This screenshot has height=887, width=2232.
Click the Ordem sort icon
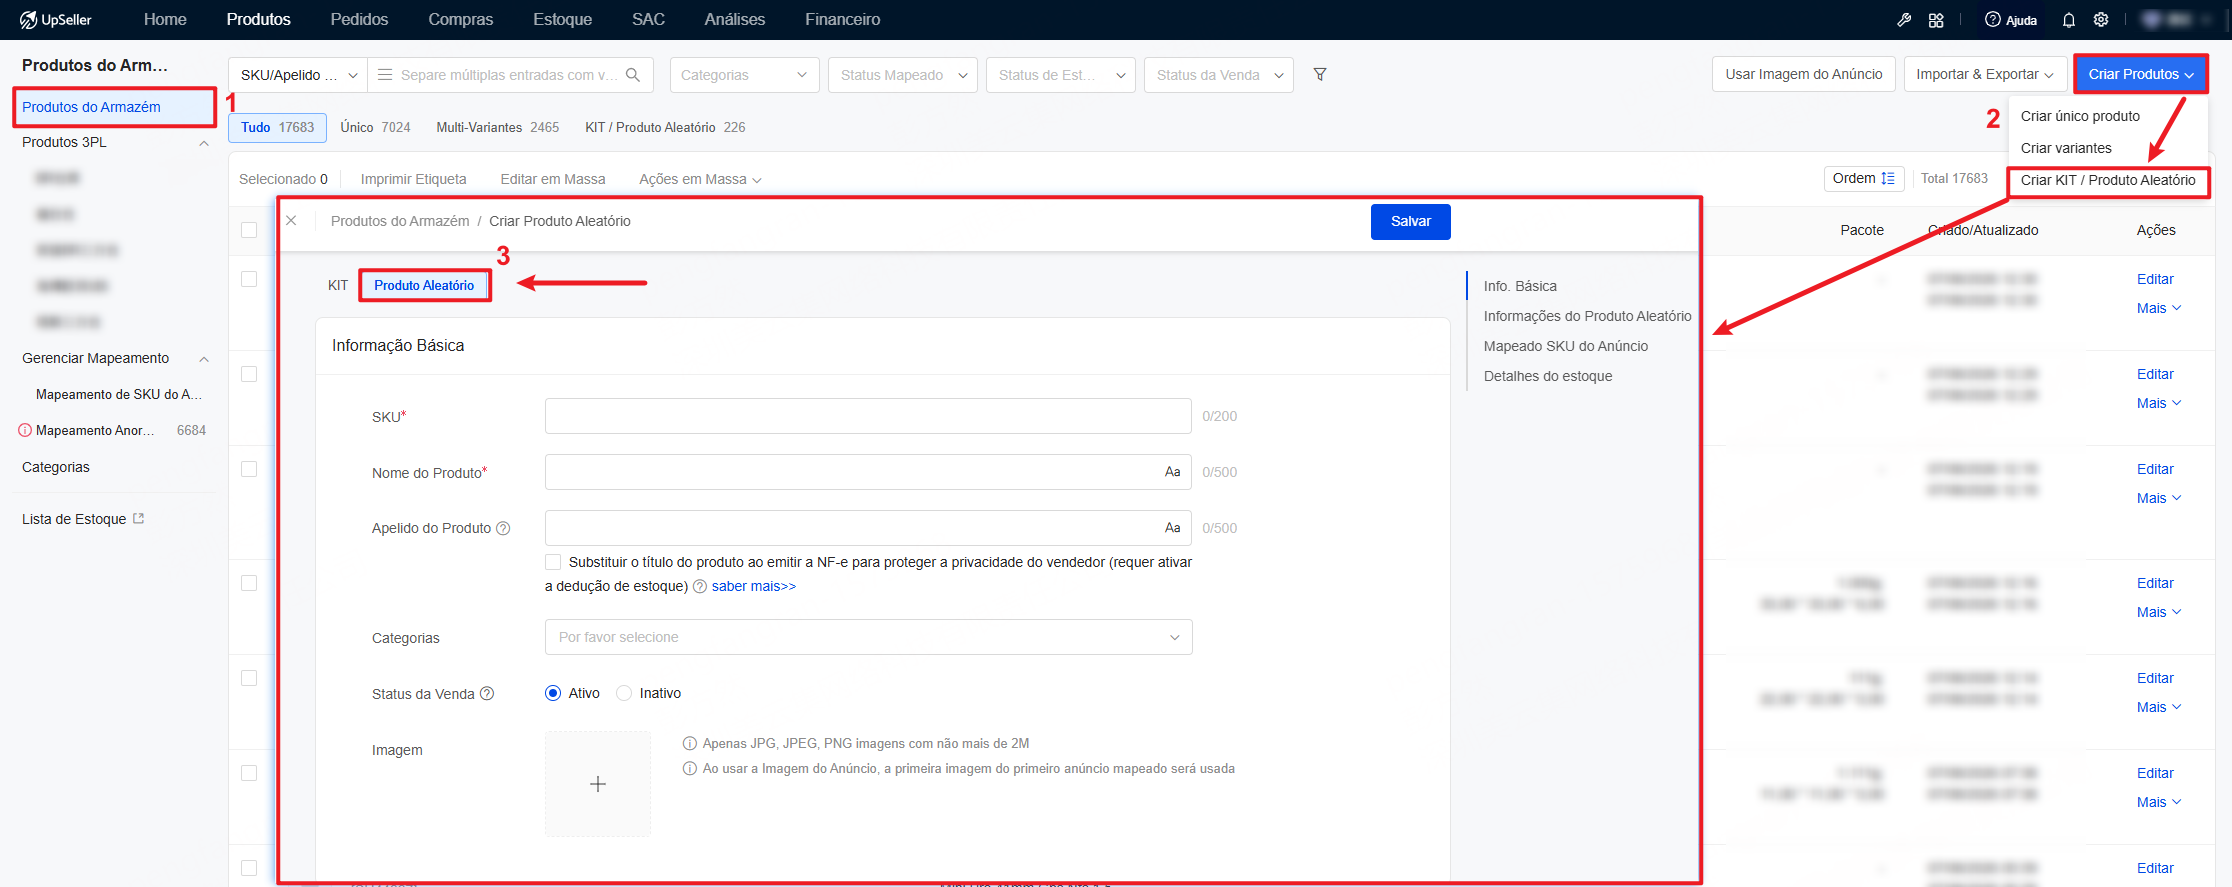[1888, 179]
